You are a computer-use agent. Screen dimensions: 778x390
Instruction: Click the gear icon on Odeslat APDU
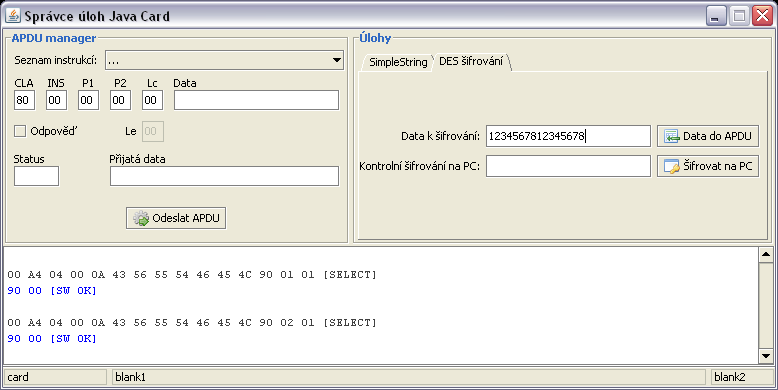(141, 218)
